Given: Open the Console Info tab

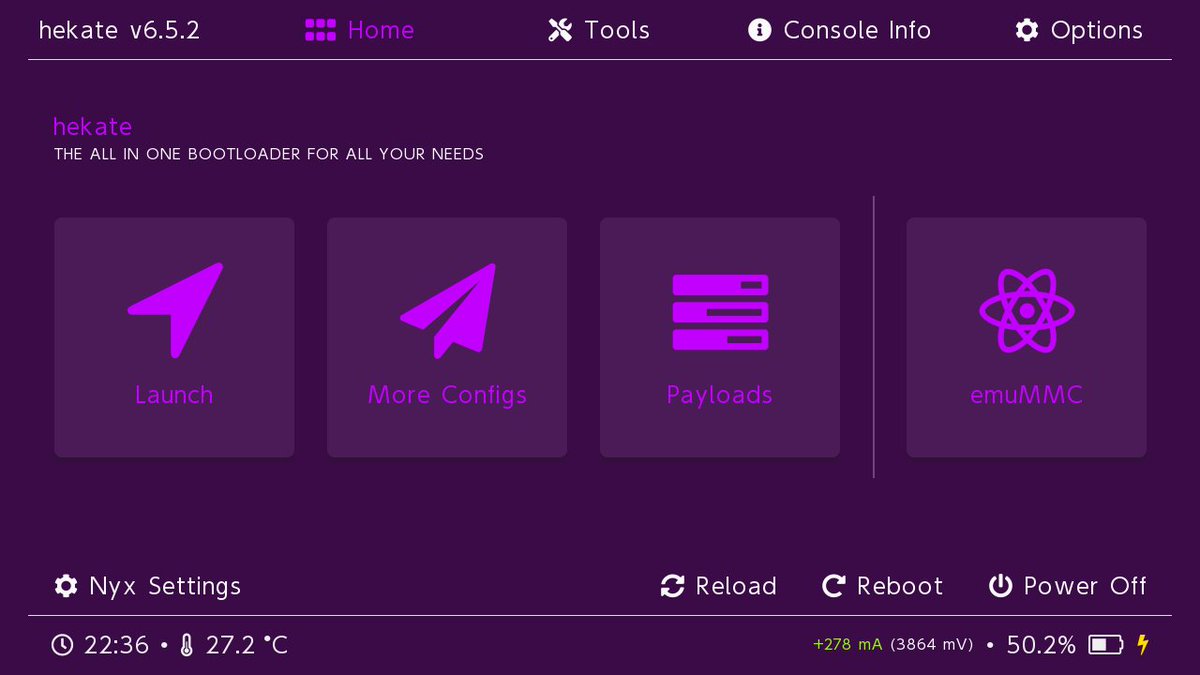Looking at the screenshot, I should [840, 30].
